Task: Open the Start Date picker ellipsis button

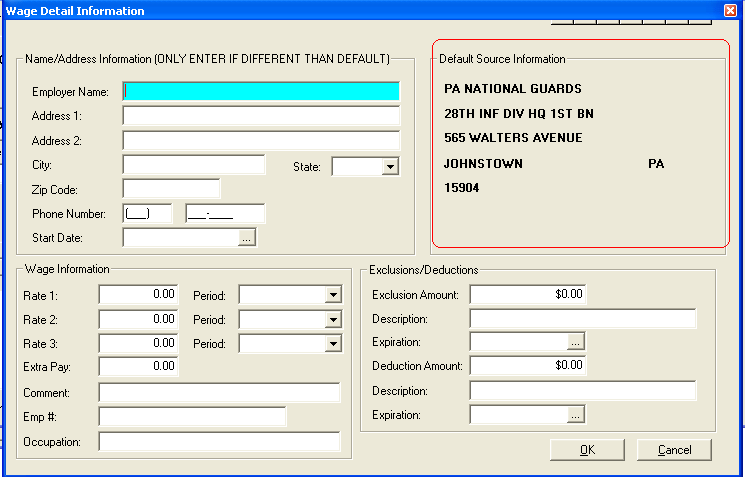Action: pos(247,238)
